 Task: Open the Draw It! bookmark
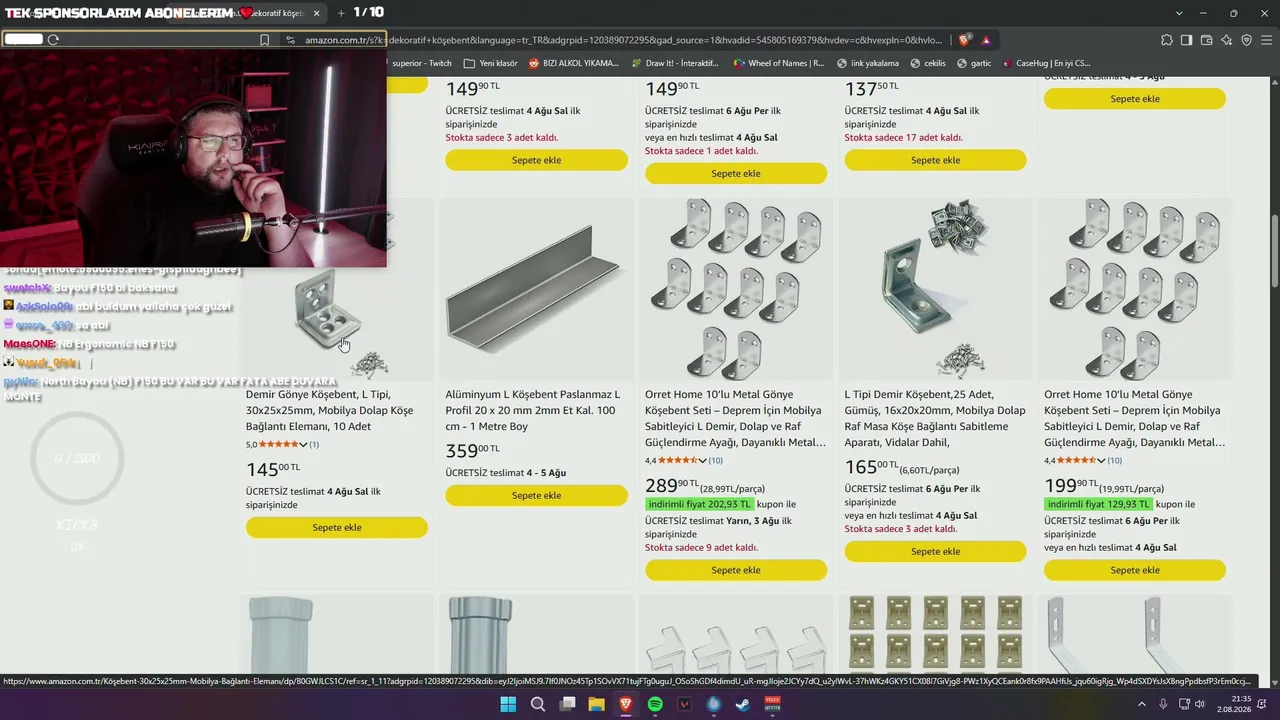pos(674,63)
